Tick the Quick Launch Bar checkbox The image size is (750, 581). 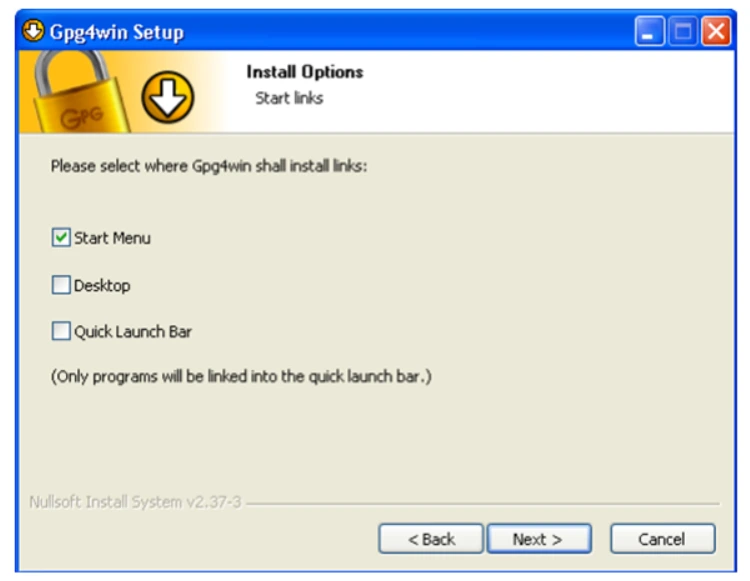tap(61, 331)
